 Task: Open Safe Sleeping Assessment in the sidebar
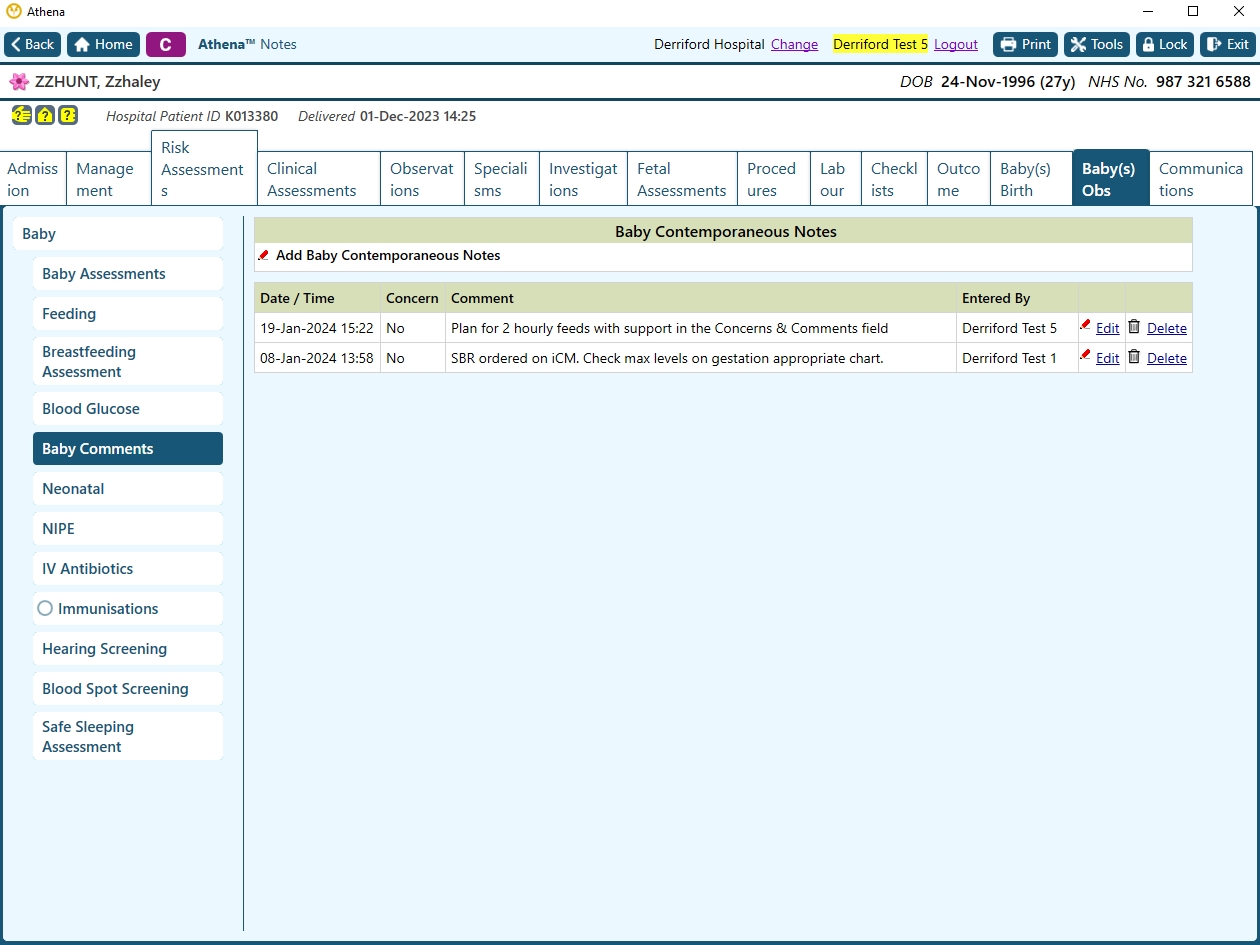click(127, 736)
